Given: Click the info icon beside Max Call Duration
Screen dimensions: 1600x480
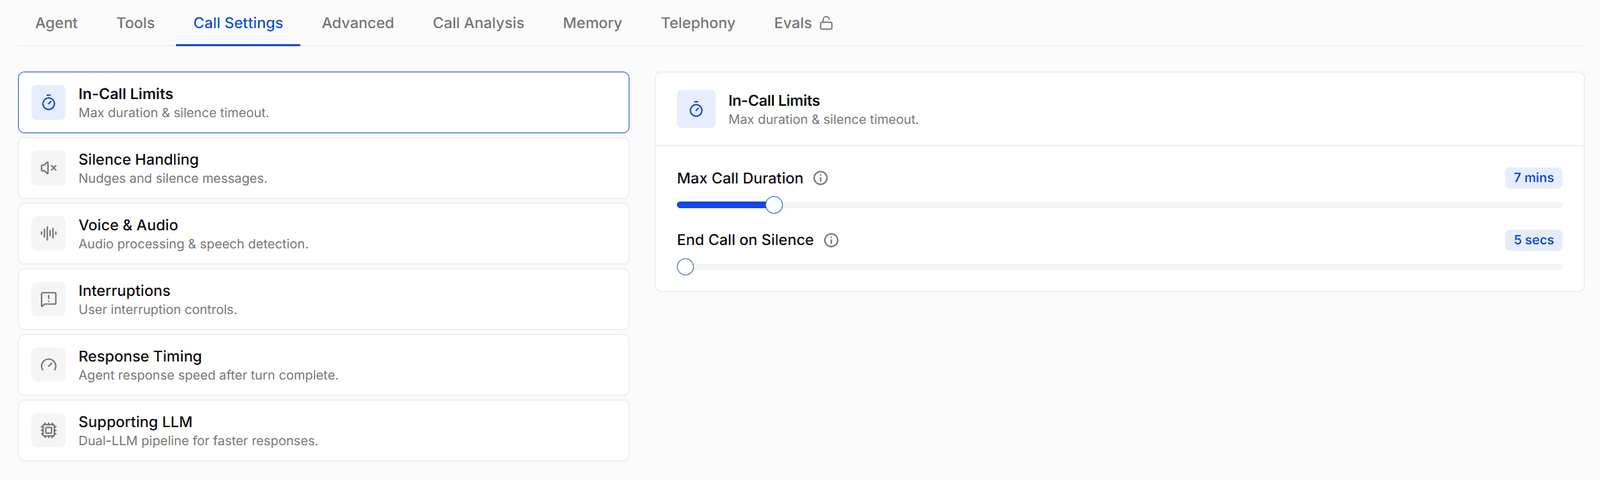Looking at the screenshot, I should 821,178.
